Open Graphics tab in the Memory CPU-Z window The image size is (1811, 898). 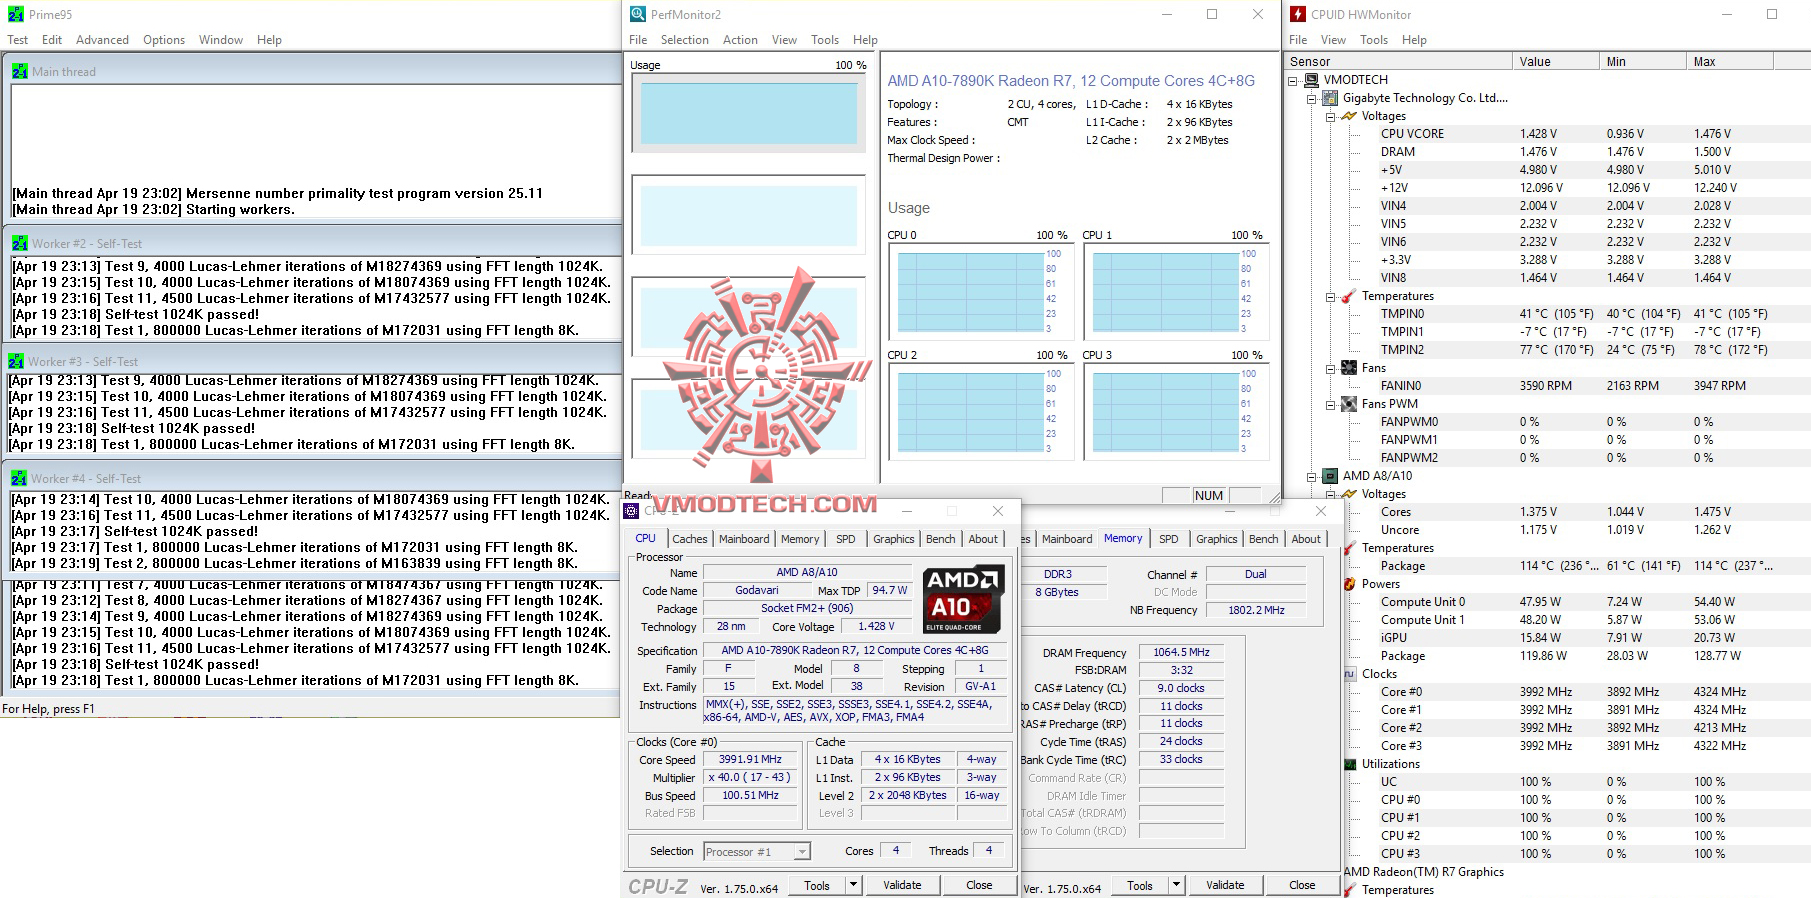coord(1216,539)
